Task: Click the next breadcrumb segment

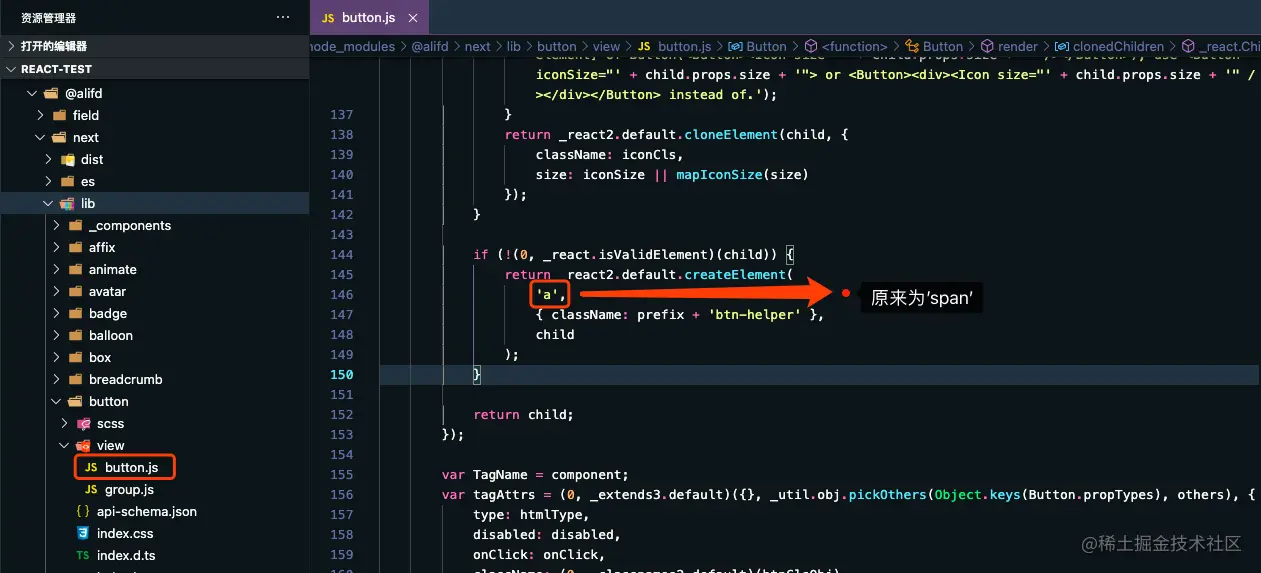Action: pyautogui.click(x=478, y=46)
